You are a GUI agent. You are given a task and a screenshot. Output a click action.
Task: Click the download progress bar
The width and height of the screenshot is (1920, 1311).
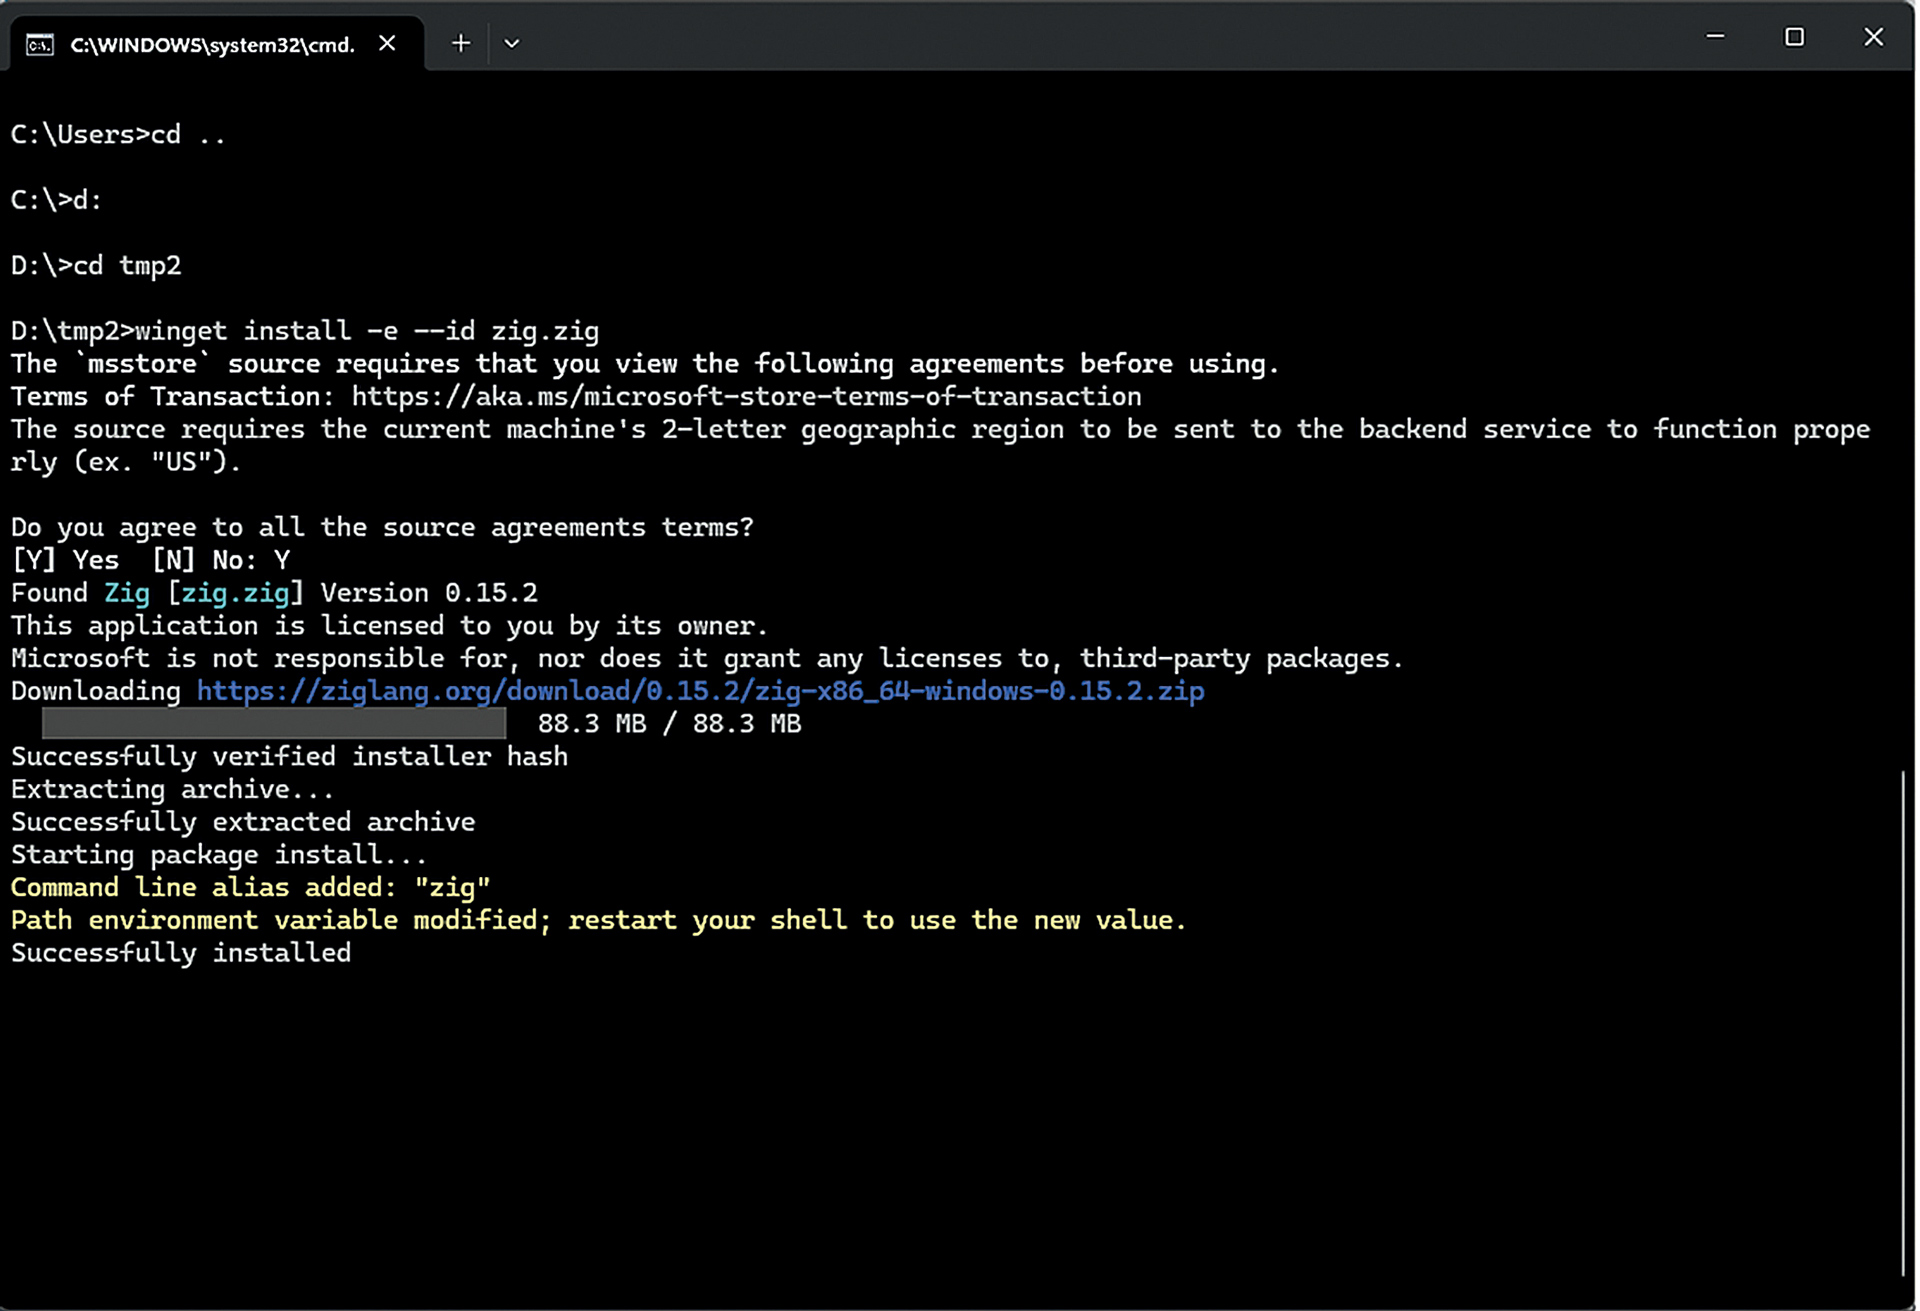(273, 723)
